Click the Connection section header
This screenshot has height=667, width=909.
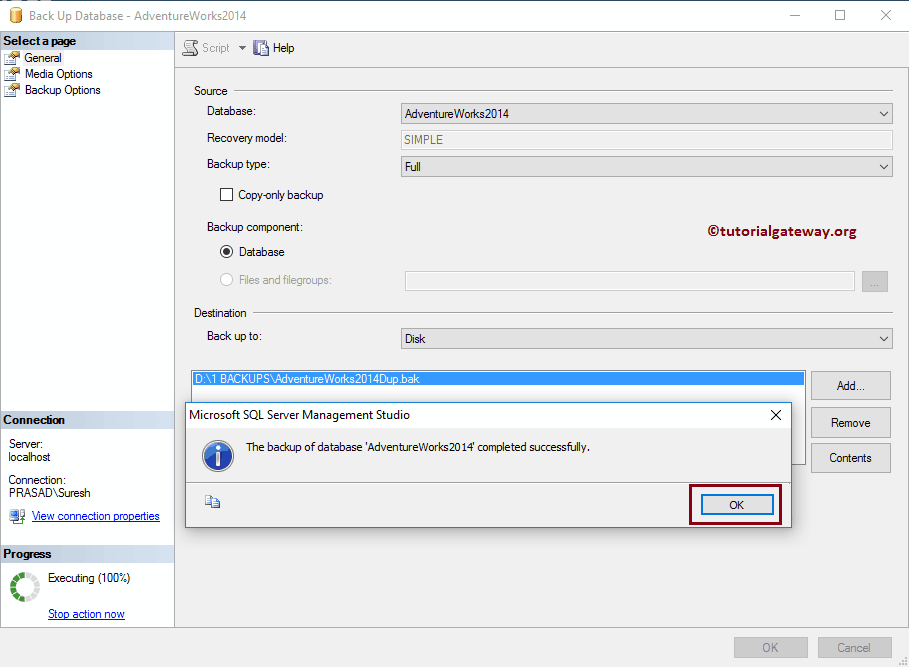(x=87, y=420)
